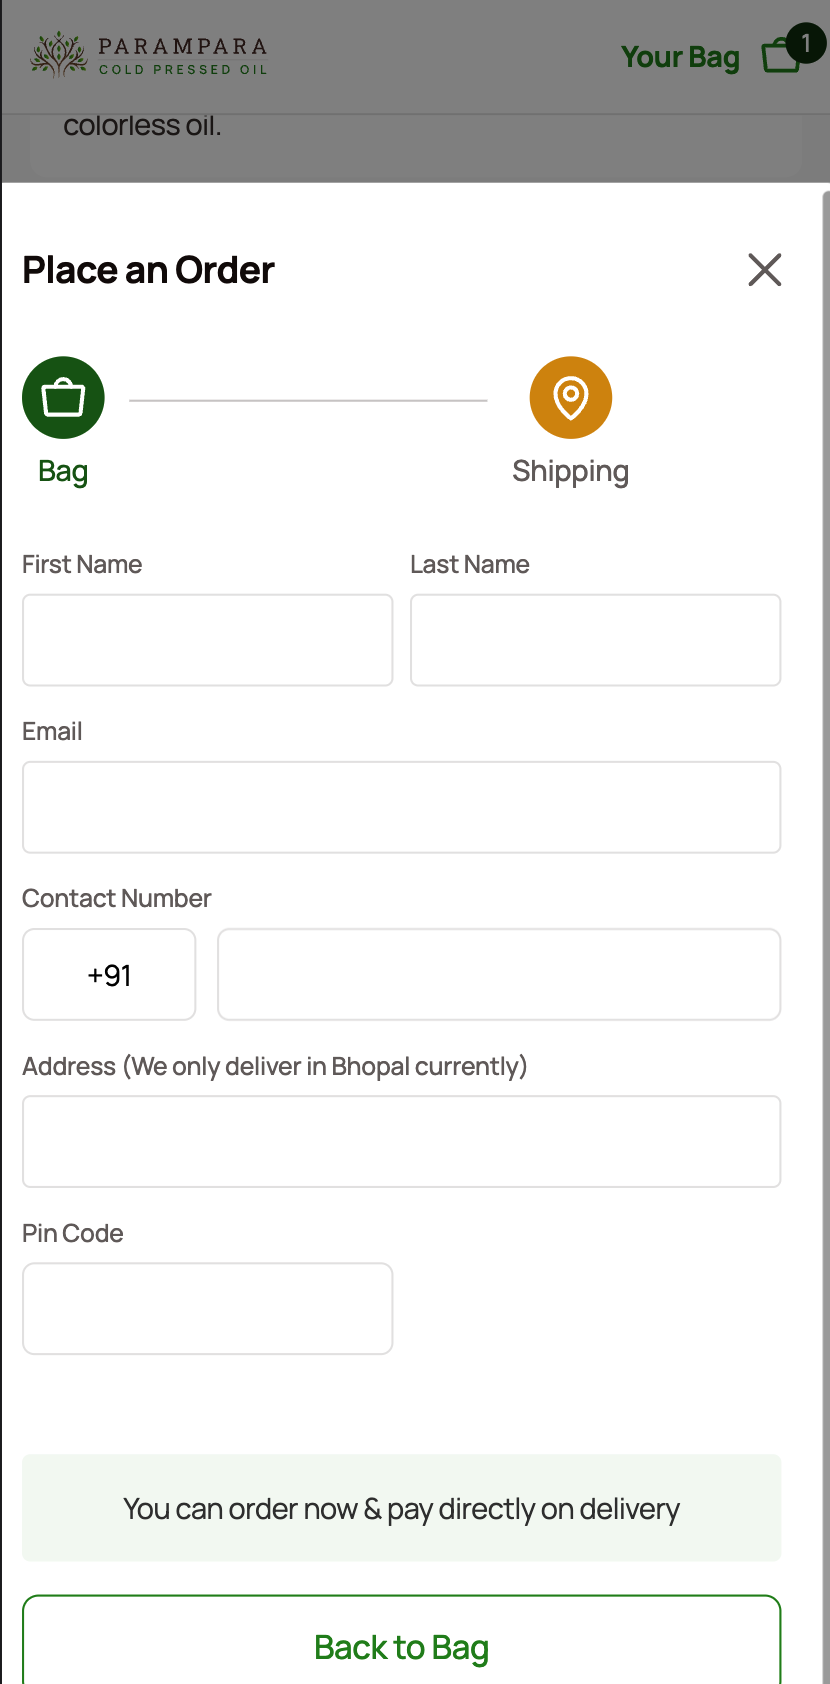Open the shopping bag cart icon
The height and width of the screenshot is (1684, 830).
[x=781, y=56]
